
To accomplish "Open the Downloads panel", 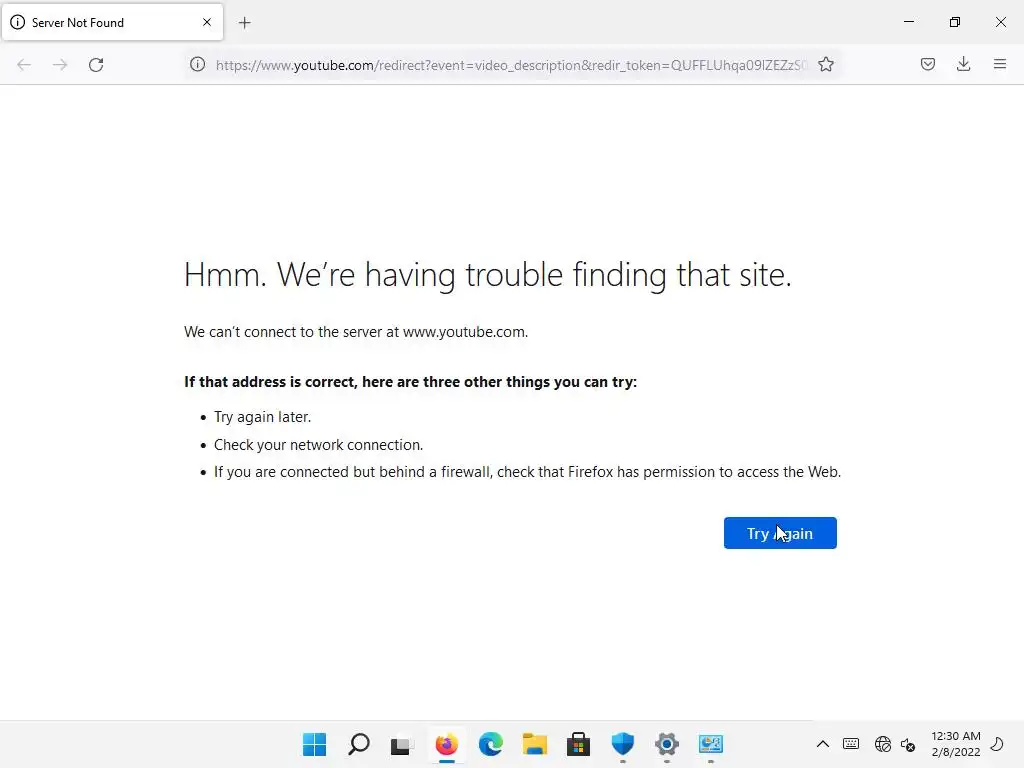I will click(963, 64).
